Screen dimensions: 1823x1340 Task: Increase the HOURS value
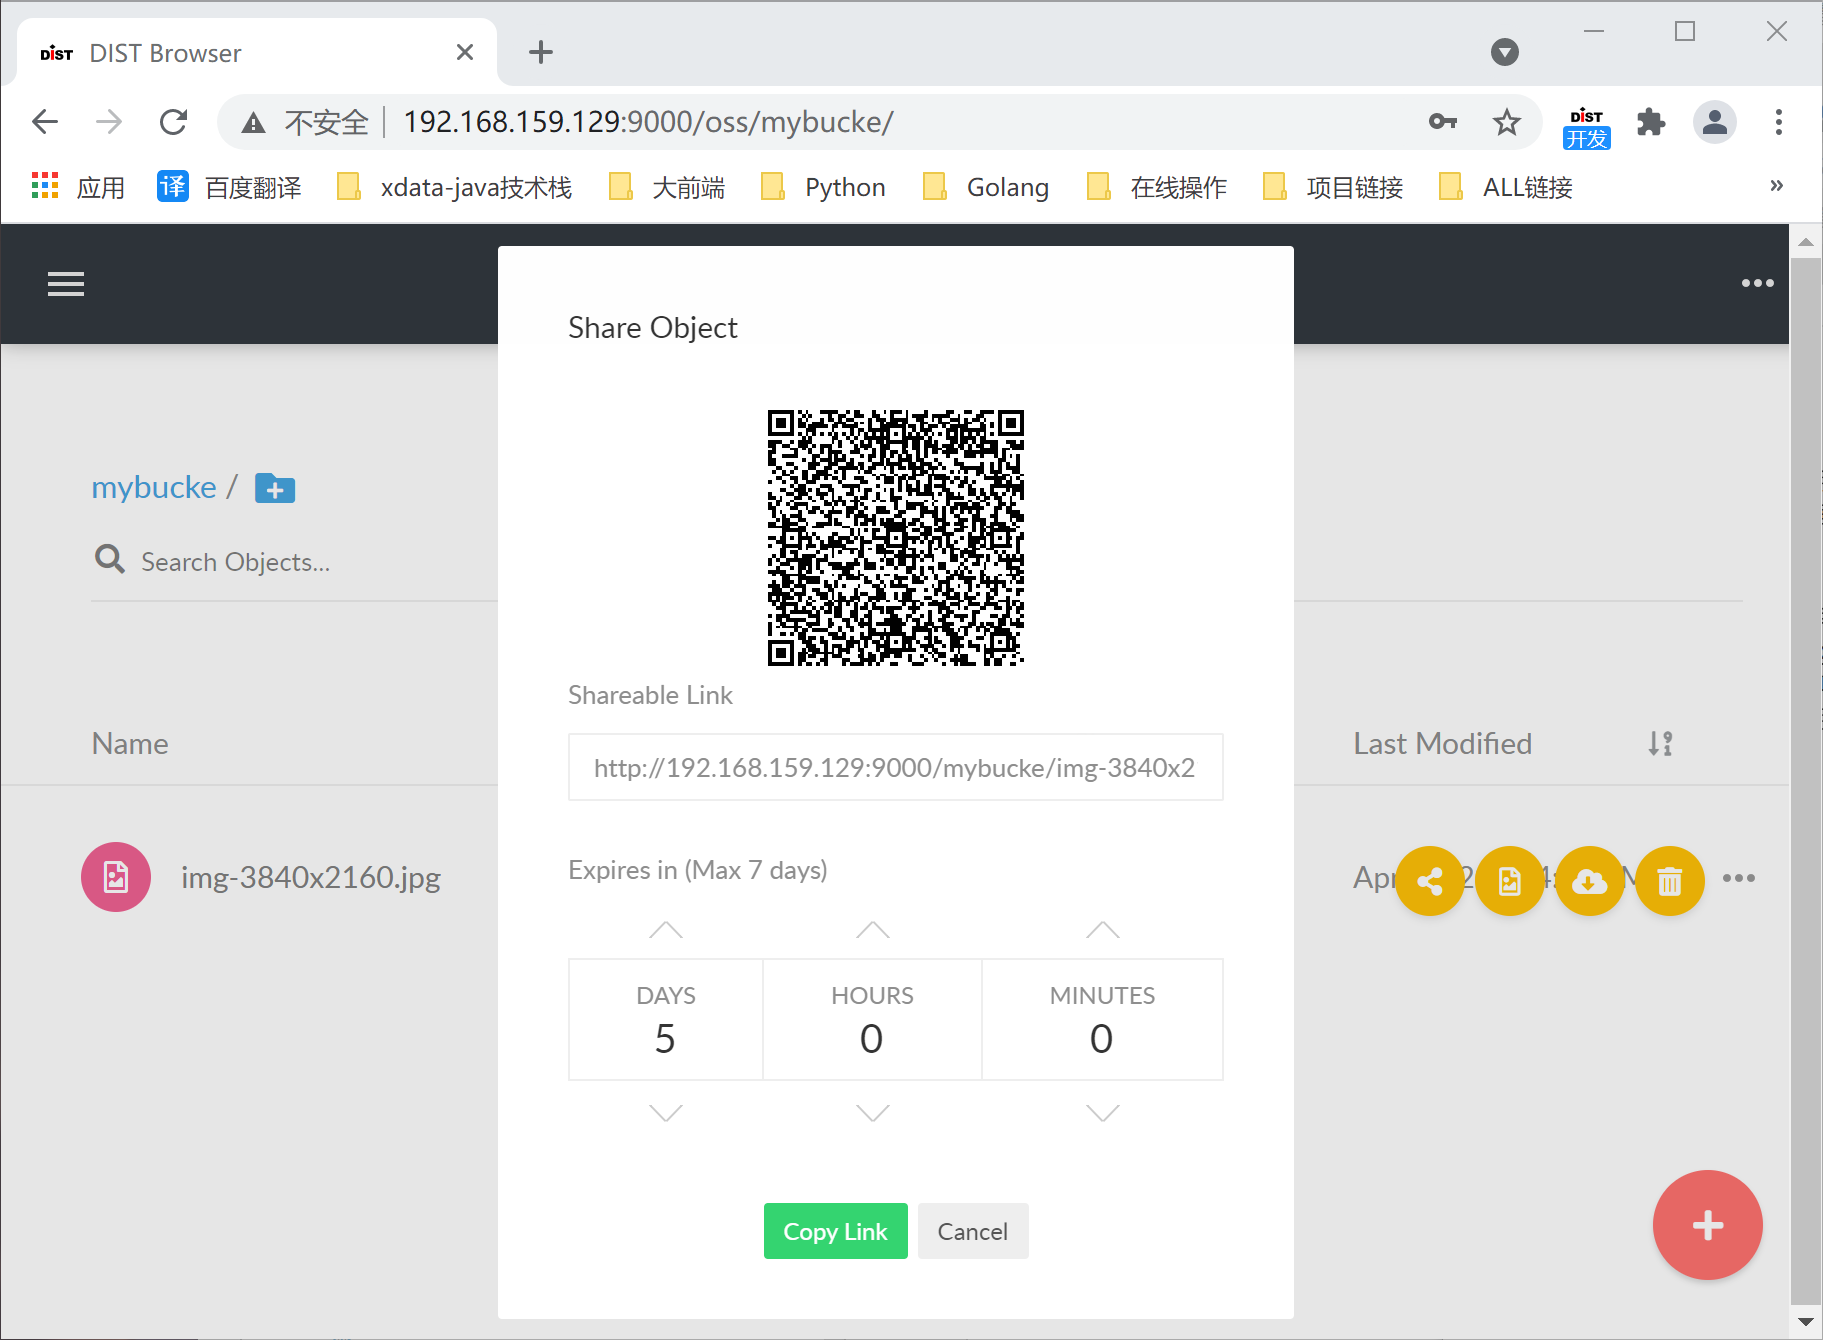coord(873,930)
